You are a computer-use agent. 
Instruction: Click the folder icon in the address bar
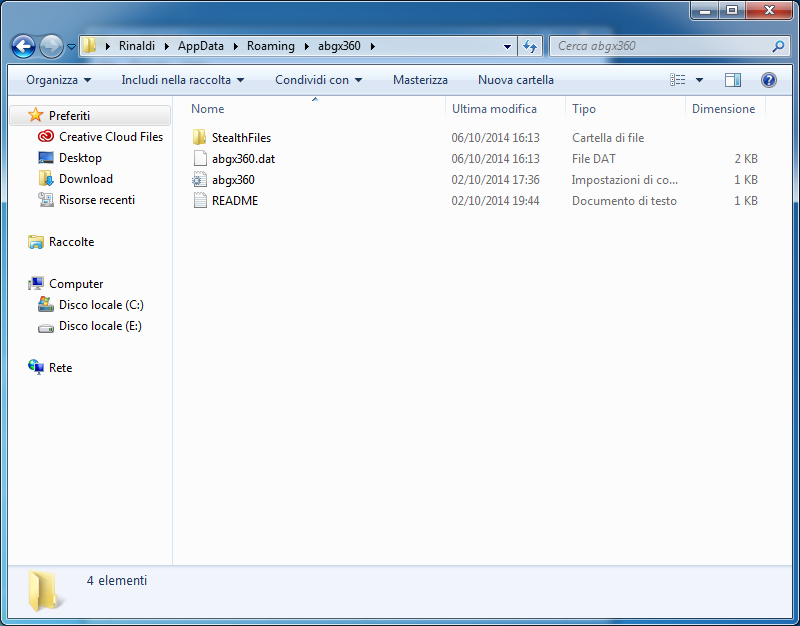pos(89,45)
